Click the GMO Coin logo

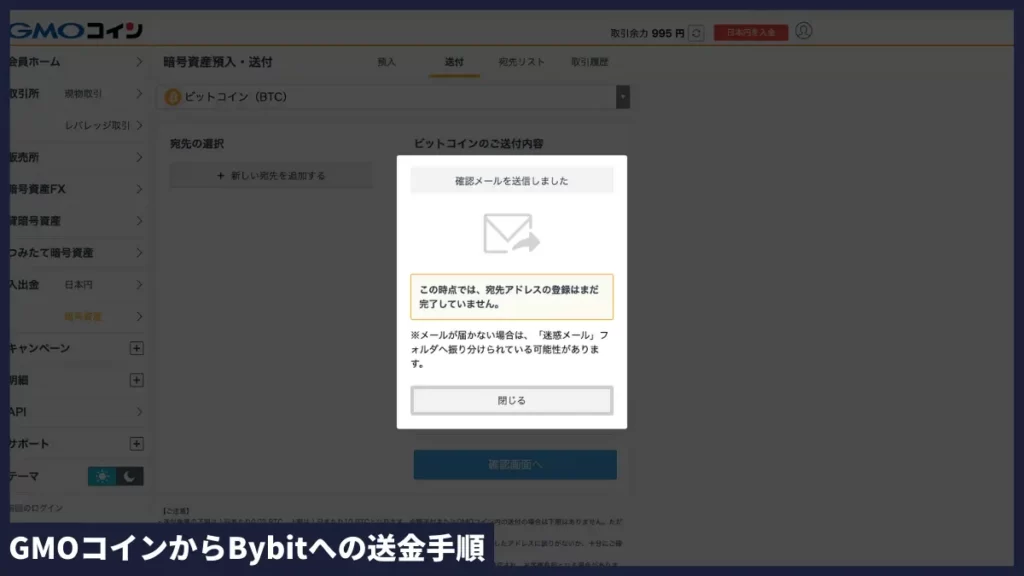76,30
